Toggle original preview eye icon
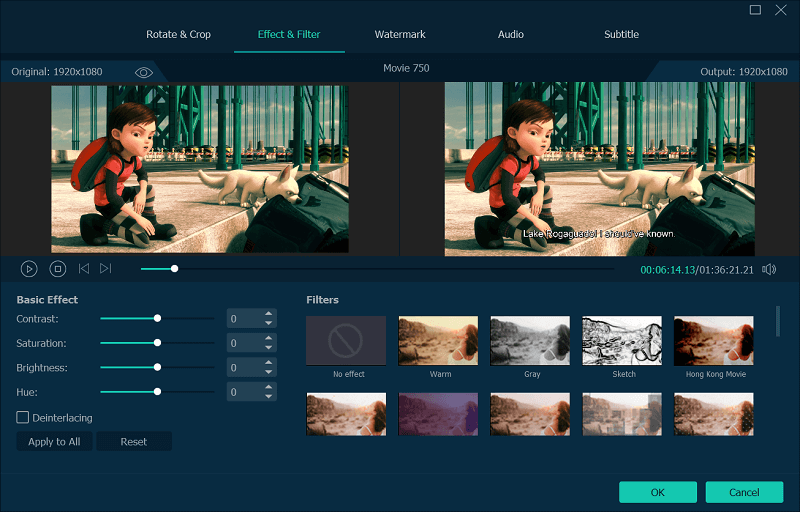Image resolution: width=800 pixels, height=512 pixels. pyautogui.click(x=144, y=72)
